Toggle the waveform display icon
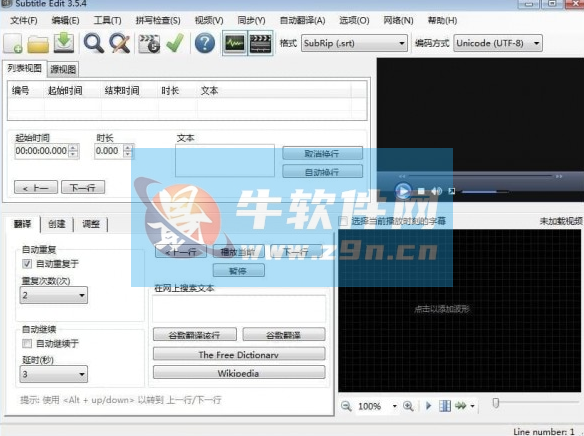Screen dimensions: 584x436 pos(235,43)
